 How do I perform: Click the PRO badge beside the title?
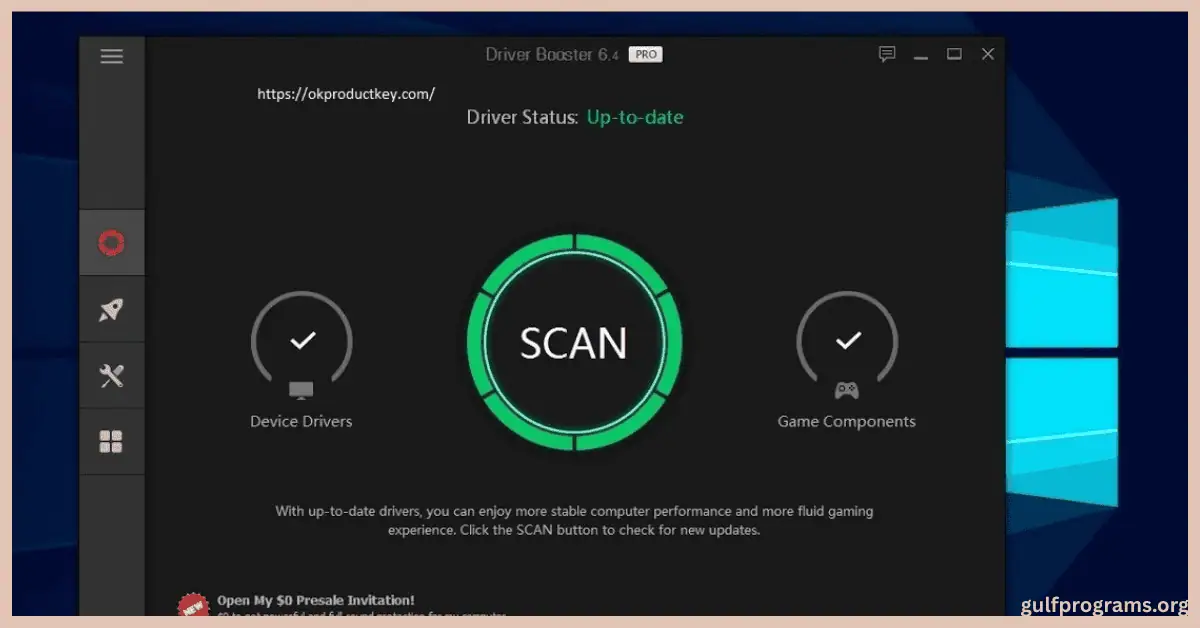(x=645, y=54)
